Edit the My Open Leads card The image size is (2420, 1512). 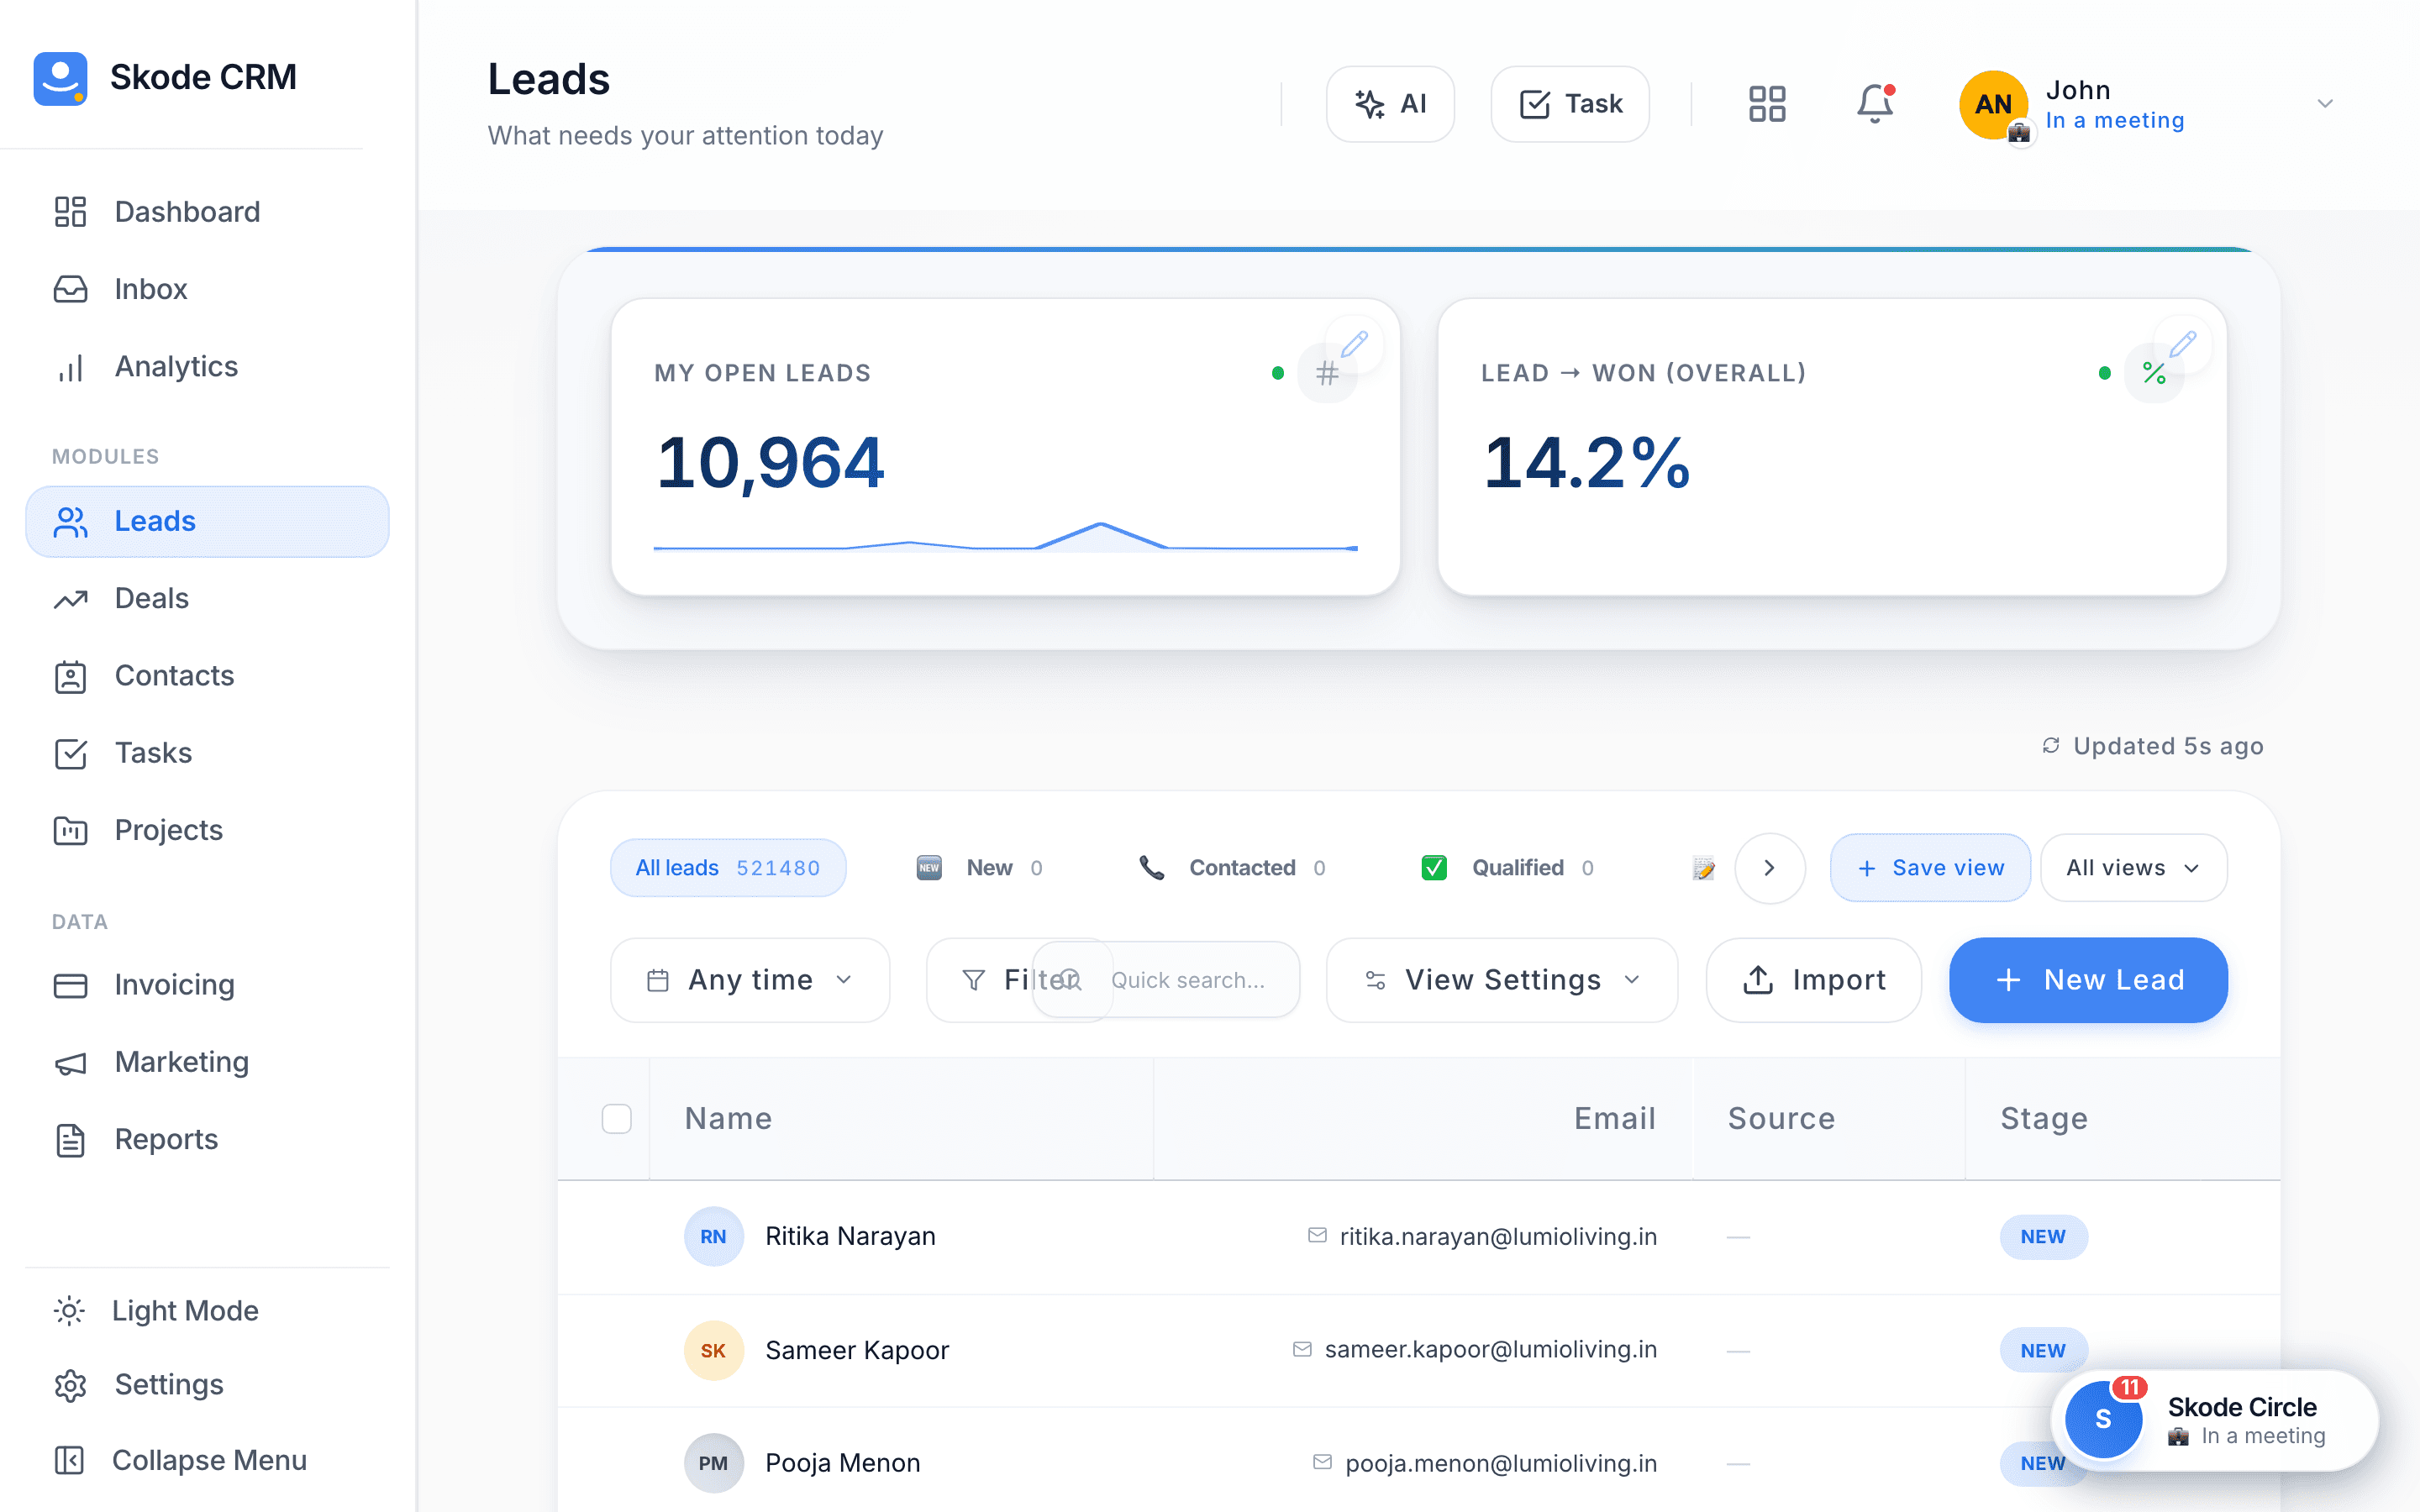[1354, 344]
